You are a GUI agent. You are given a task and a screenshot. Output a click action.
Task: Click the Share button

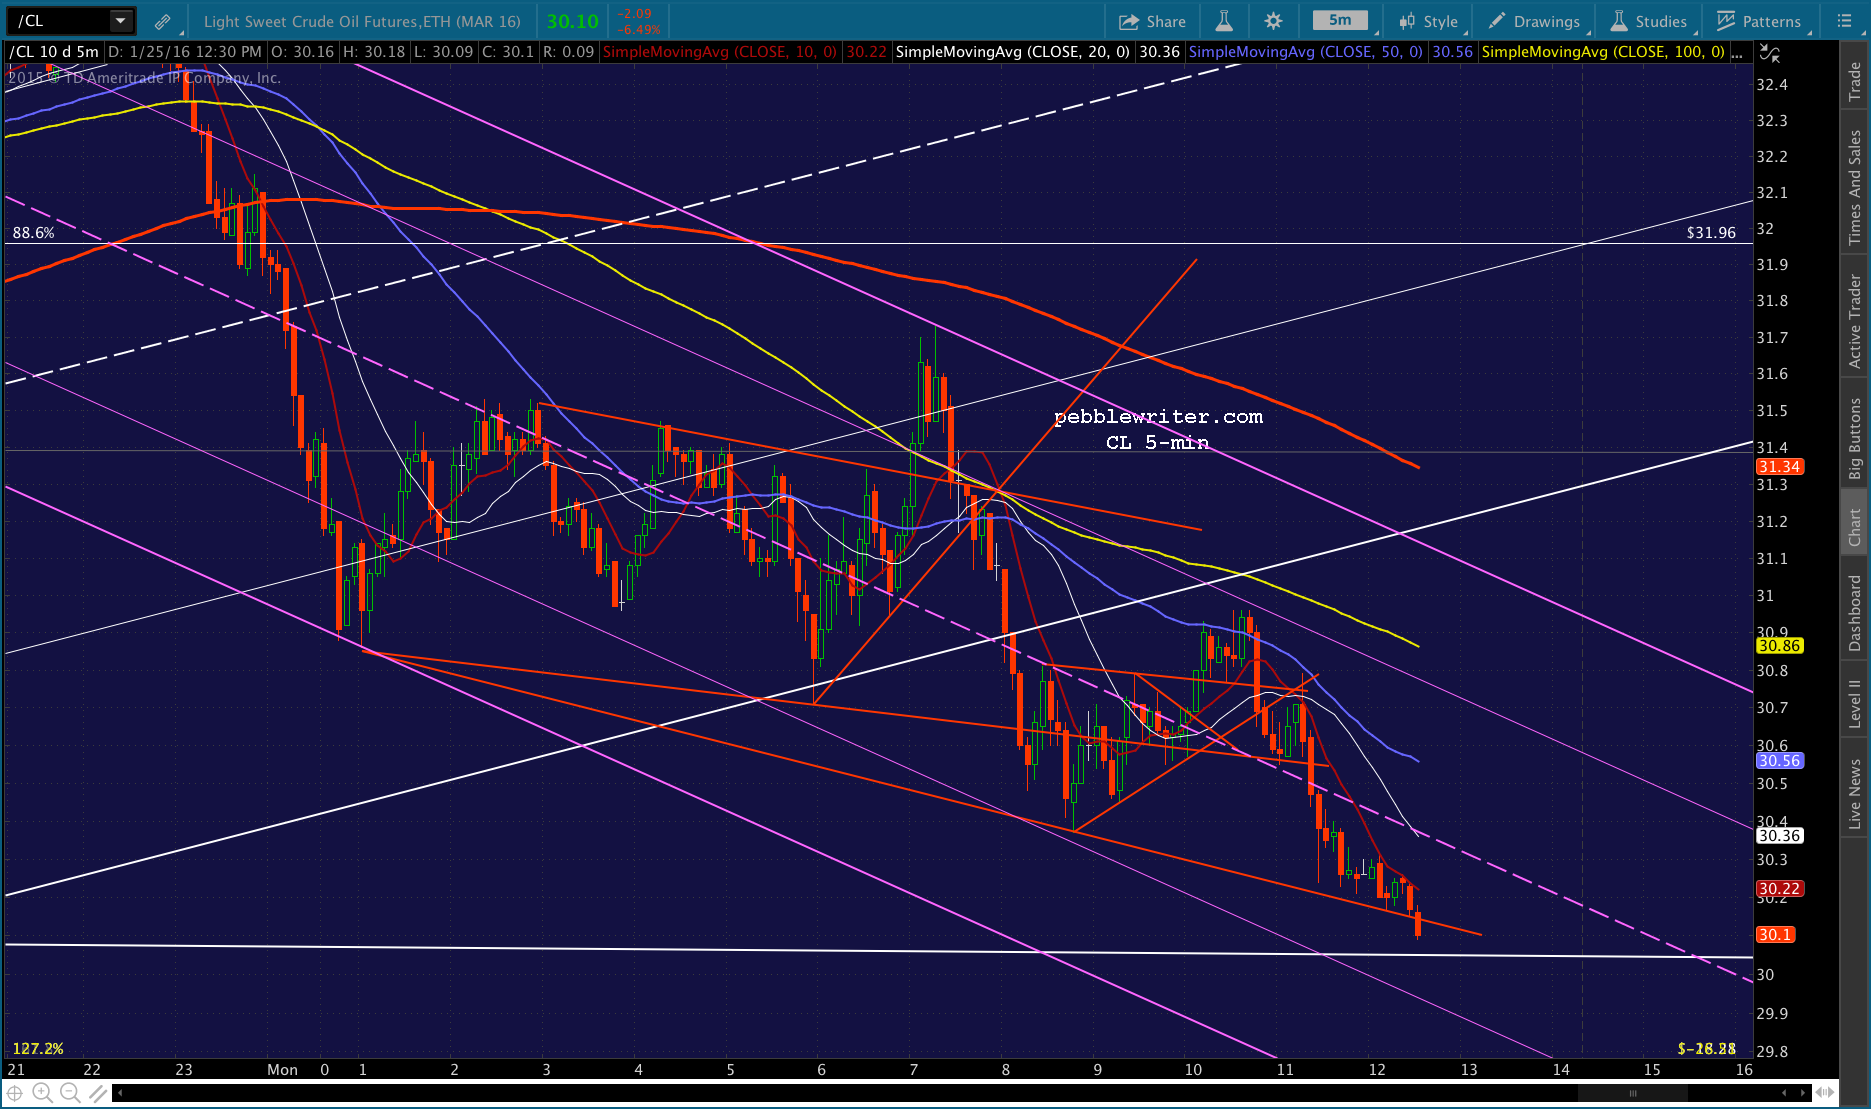coord(1152,21)
